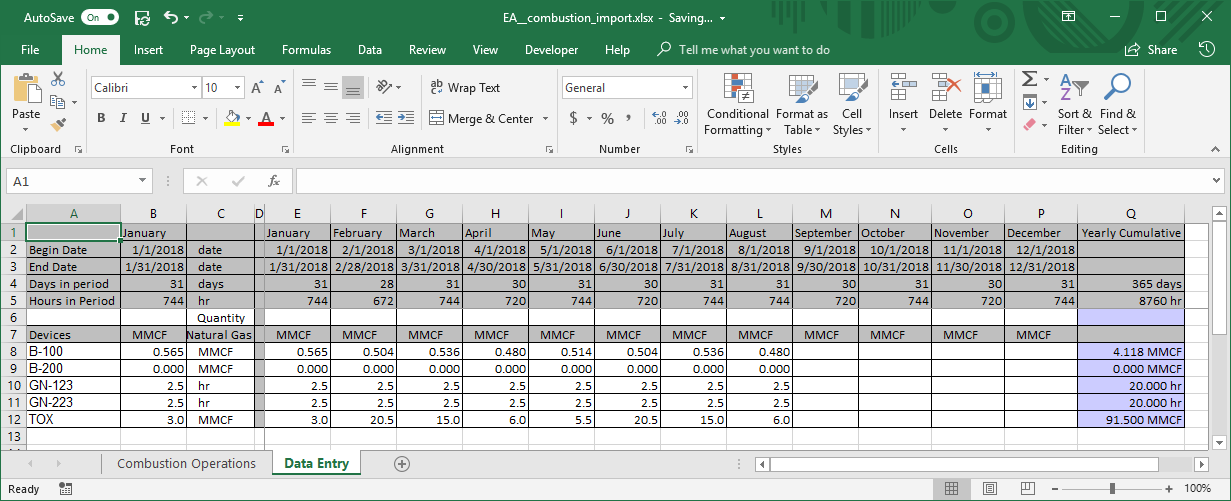Open the Formulas ribbon tab
1231x501 pixels.
306,50
